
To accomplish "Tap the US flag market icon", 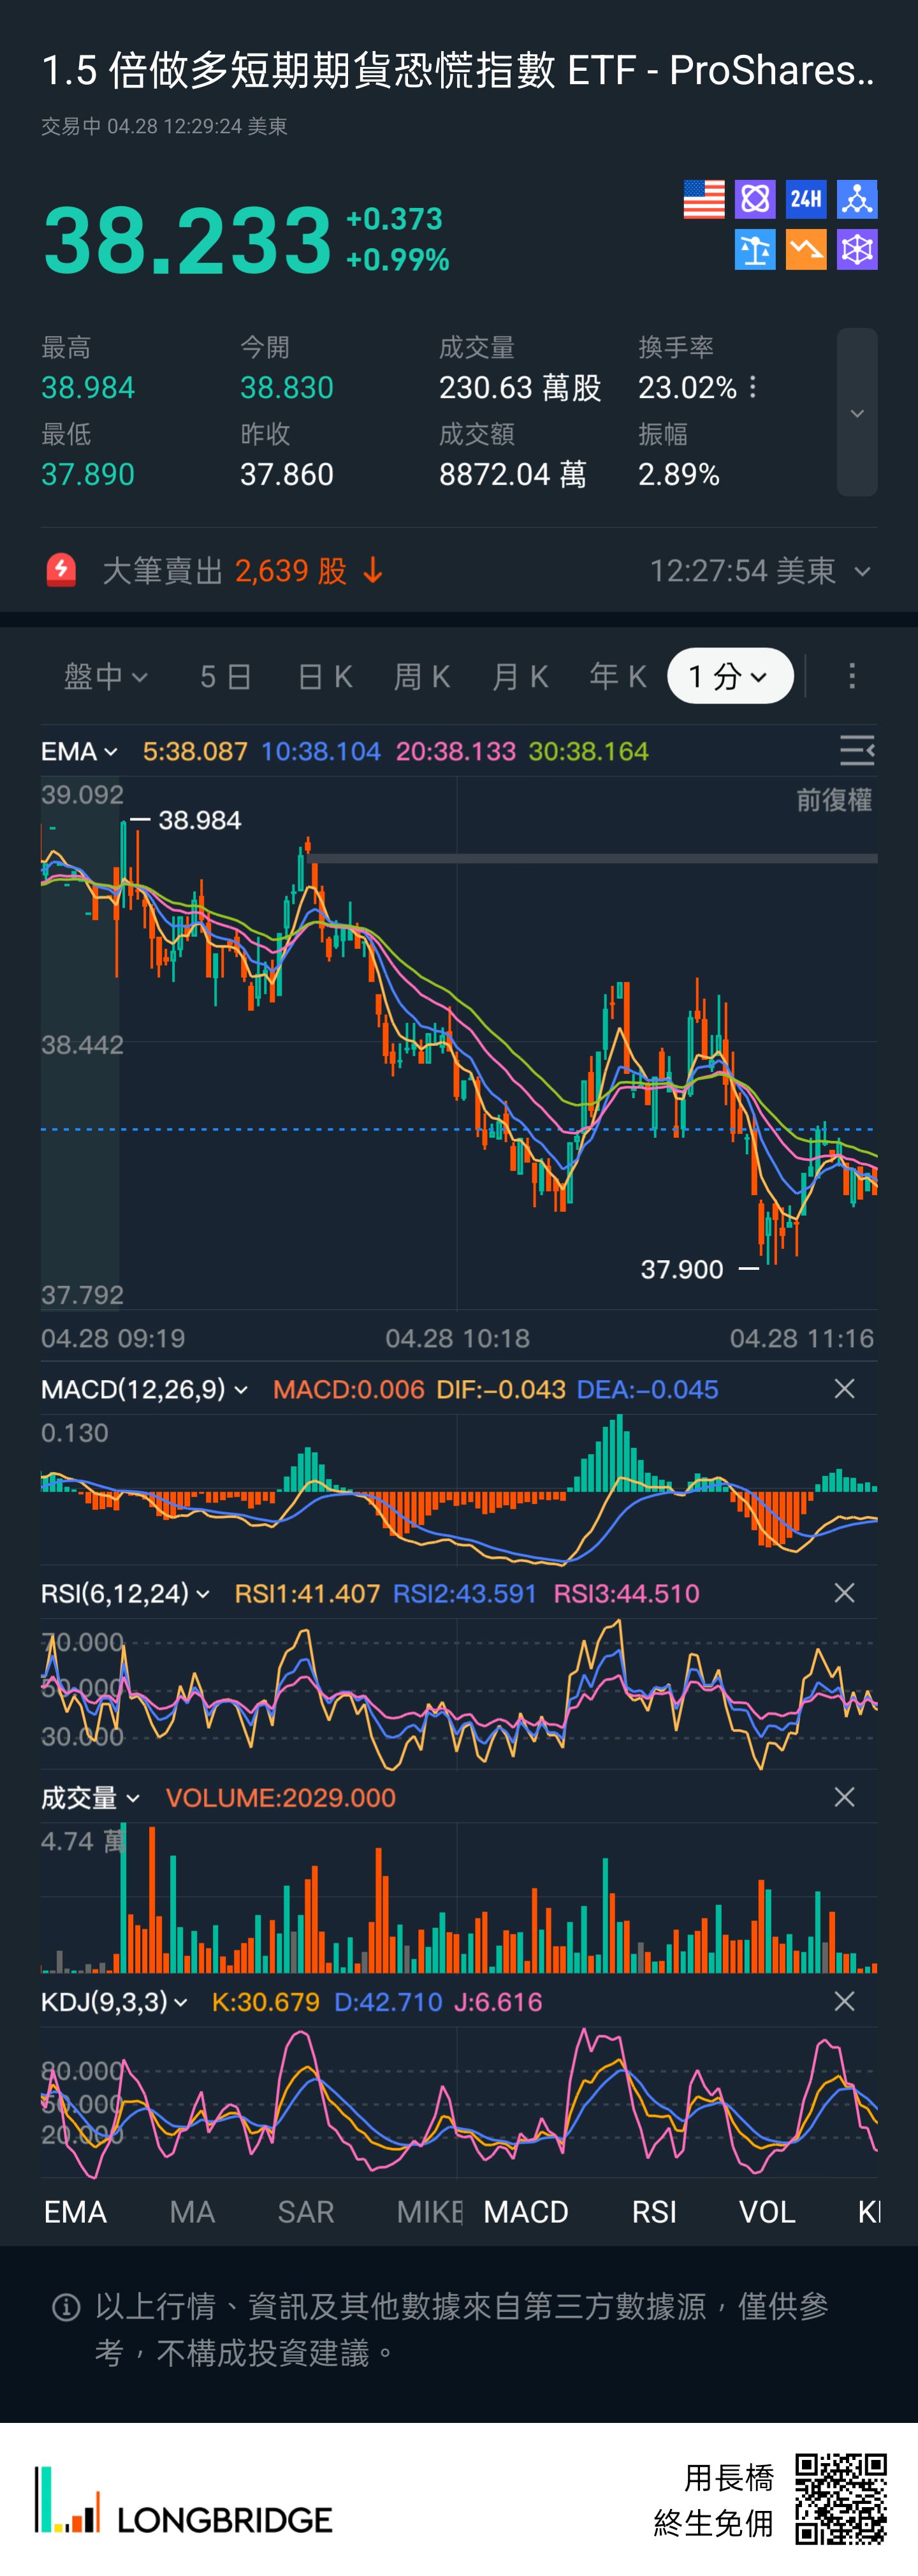I will click(x=703, y=199).
